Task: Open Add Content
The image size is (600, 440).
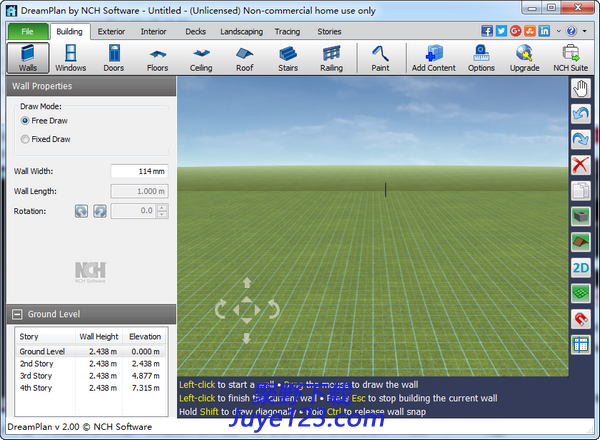Action: (434, 58)
